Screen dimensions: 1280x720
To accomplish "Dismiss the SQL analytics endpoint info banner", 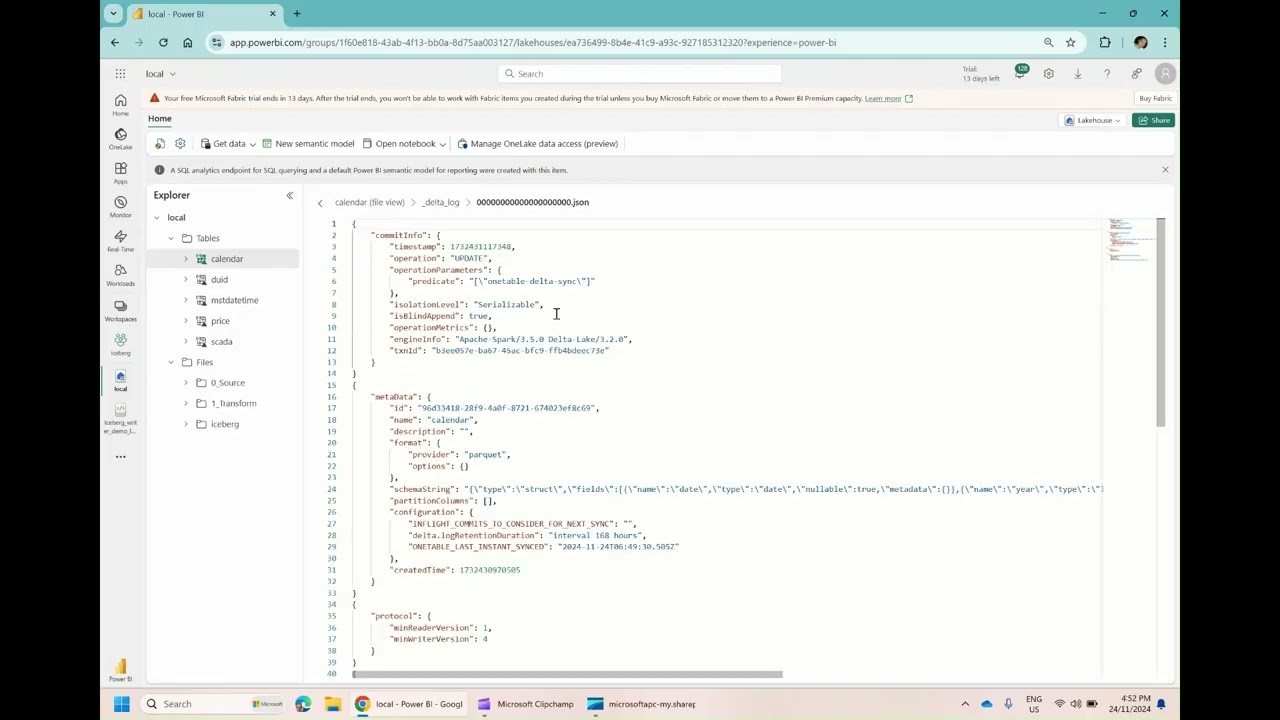I will pyautogui.click(x=1165, y=170).
